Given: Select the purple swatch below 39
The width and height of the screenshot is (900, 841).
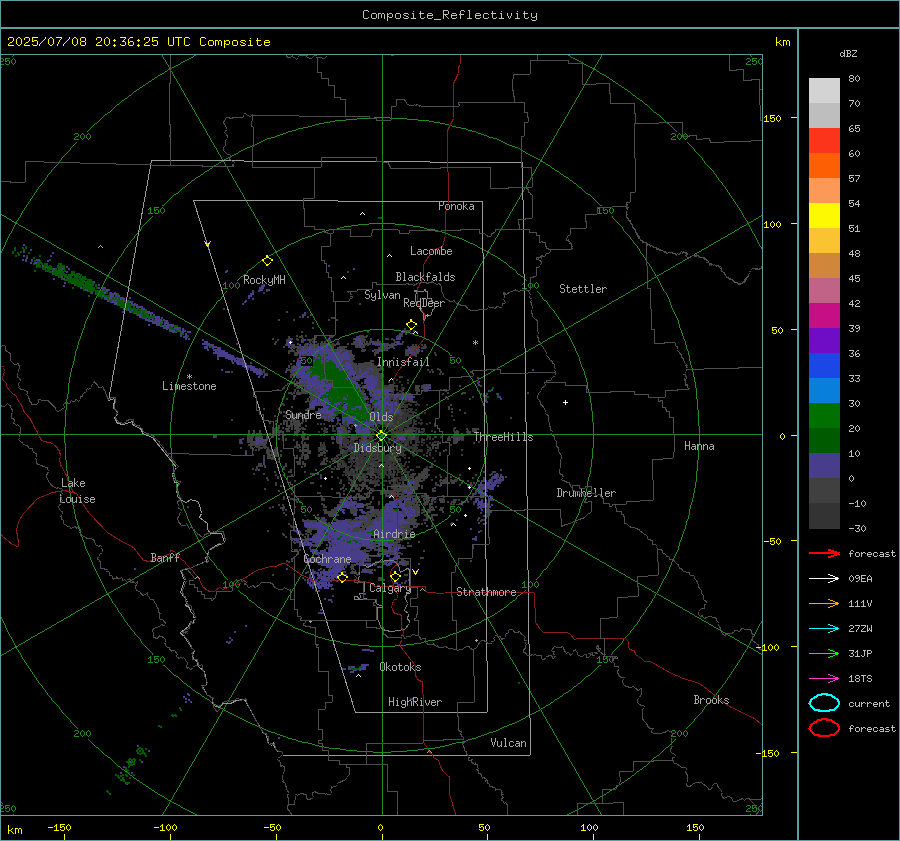Looking at the screenshot, I should (824, 340).
